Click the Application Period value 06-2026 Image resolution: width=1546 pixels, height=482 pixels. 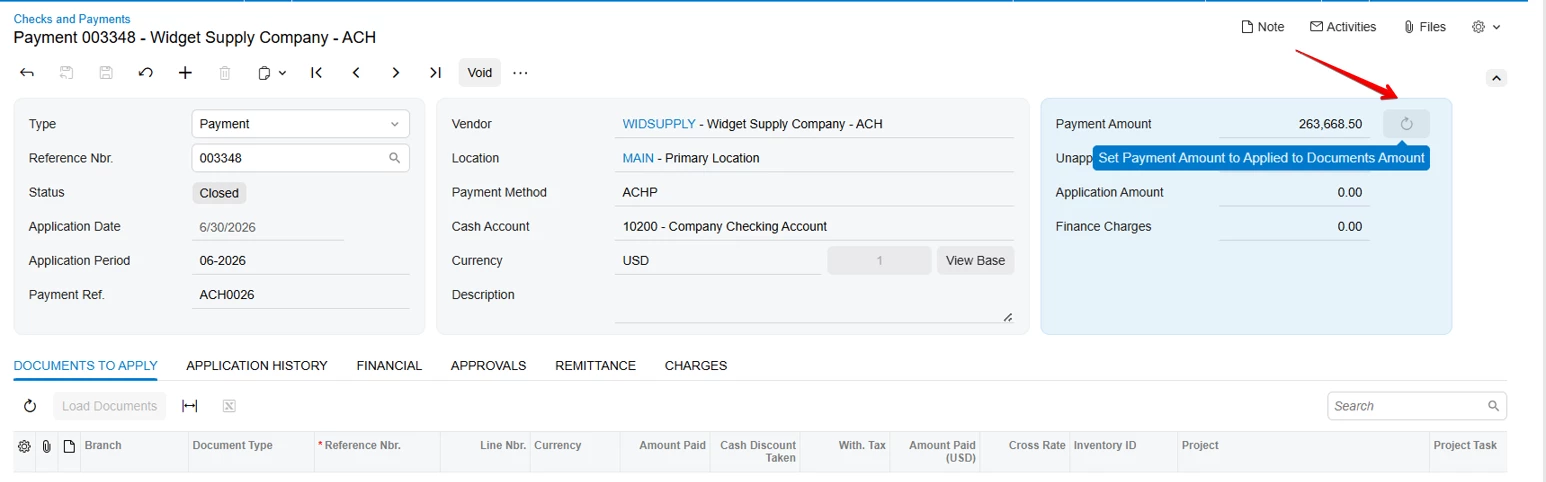tap(222, 261)
